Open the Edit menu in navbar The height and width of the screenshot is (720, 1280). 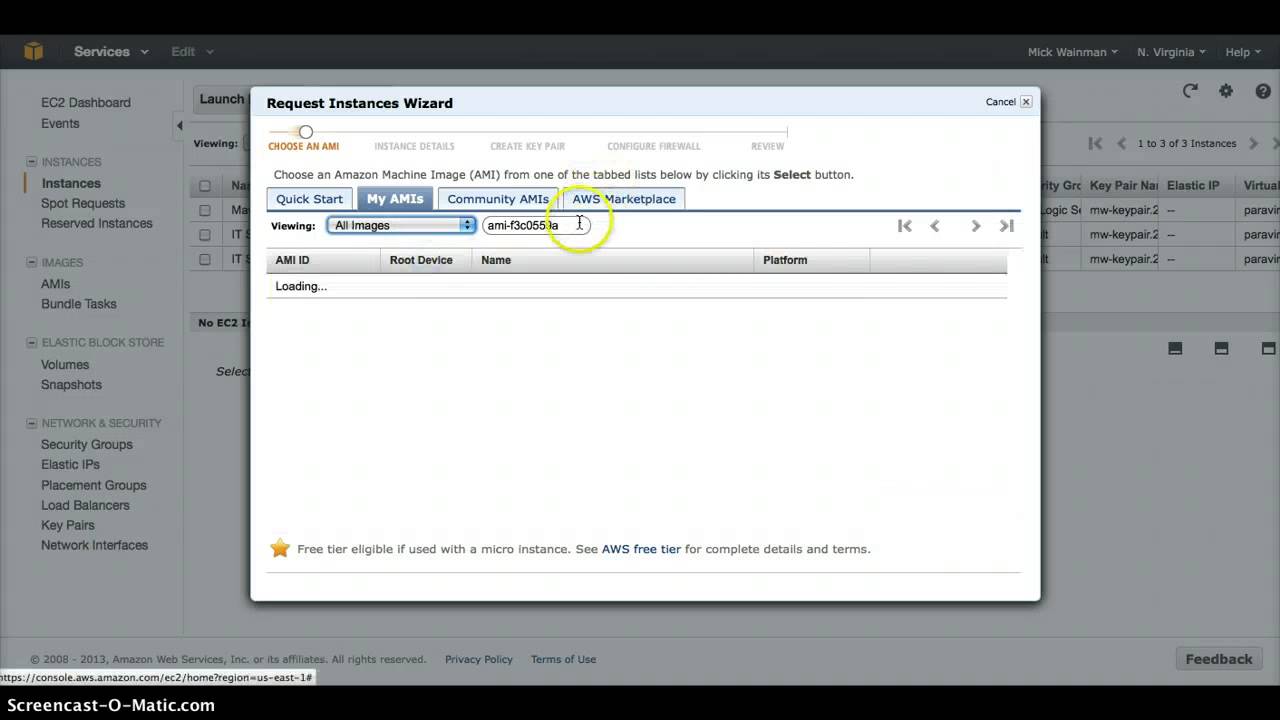click(x=192, y=51)
